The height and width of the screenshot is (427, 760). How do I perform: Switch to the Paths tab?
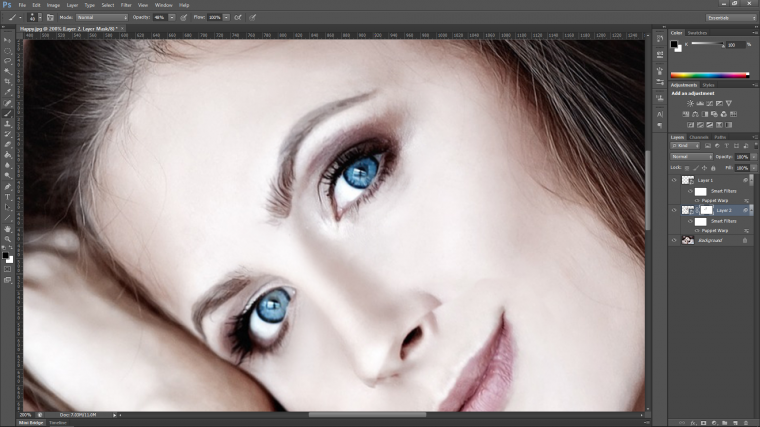pos(720,137)
